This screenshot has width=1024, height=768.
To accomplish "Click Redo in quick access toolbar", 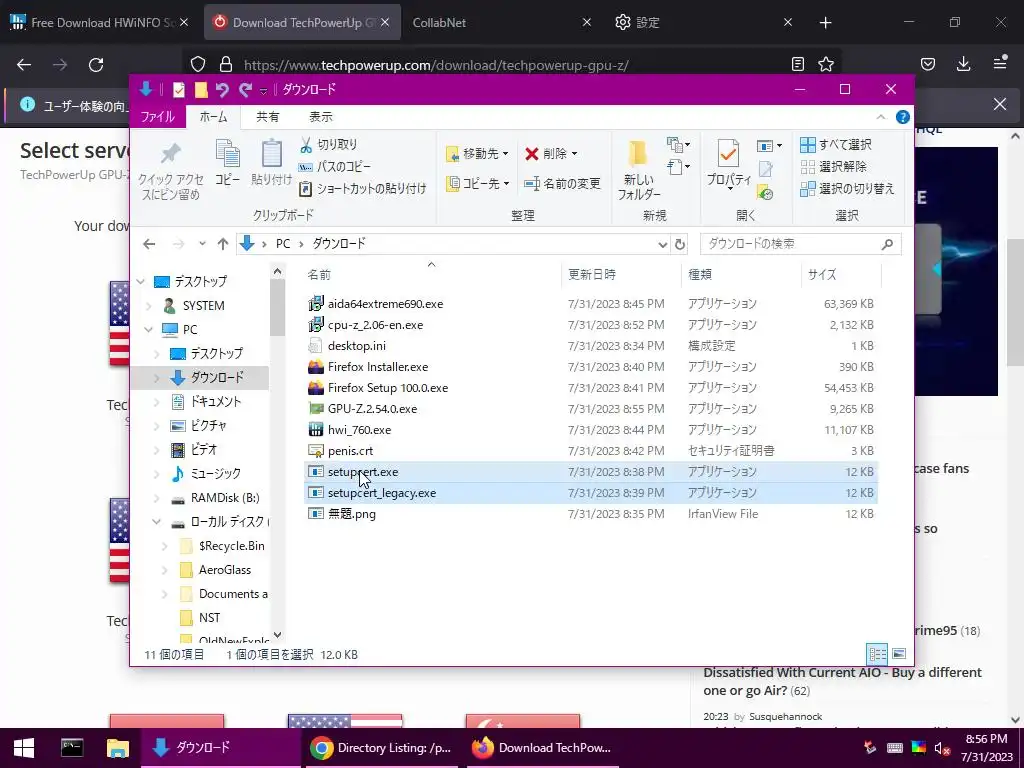I will (246, 89).
